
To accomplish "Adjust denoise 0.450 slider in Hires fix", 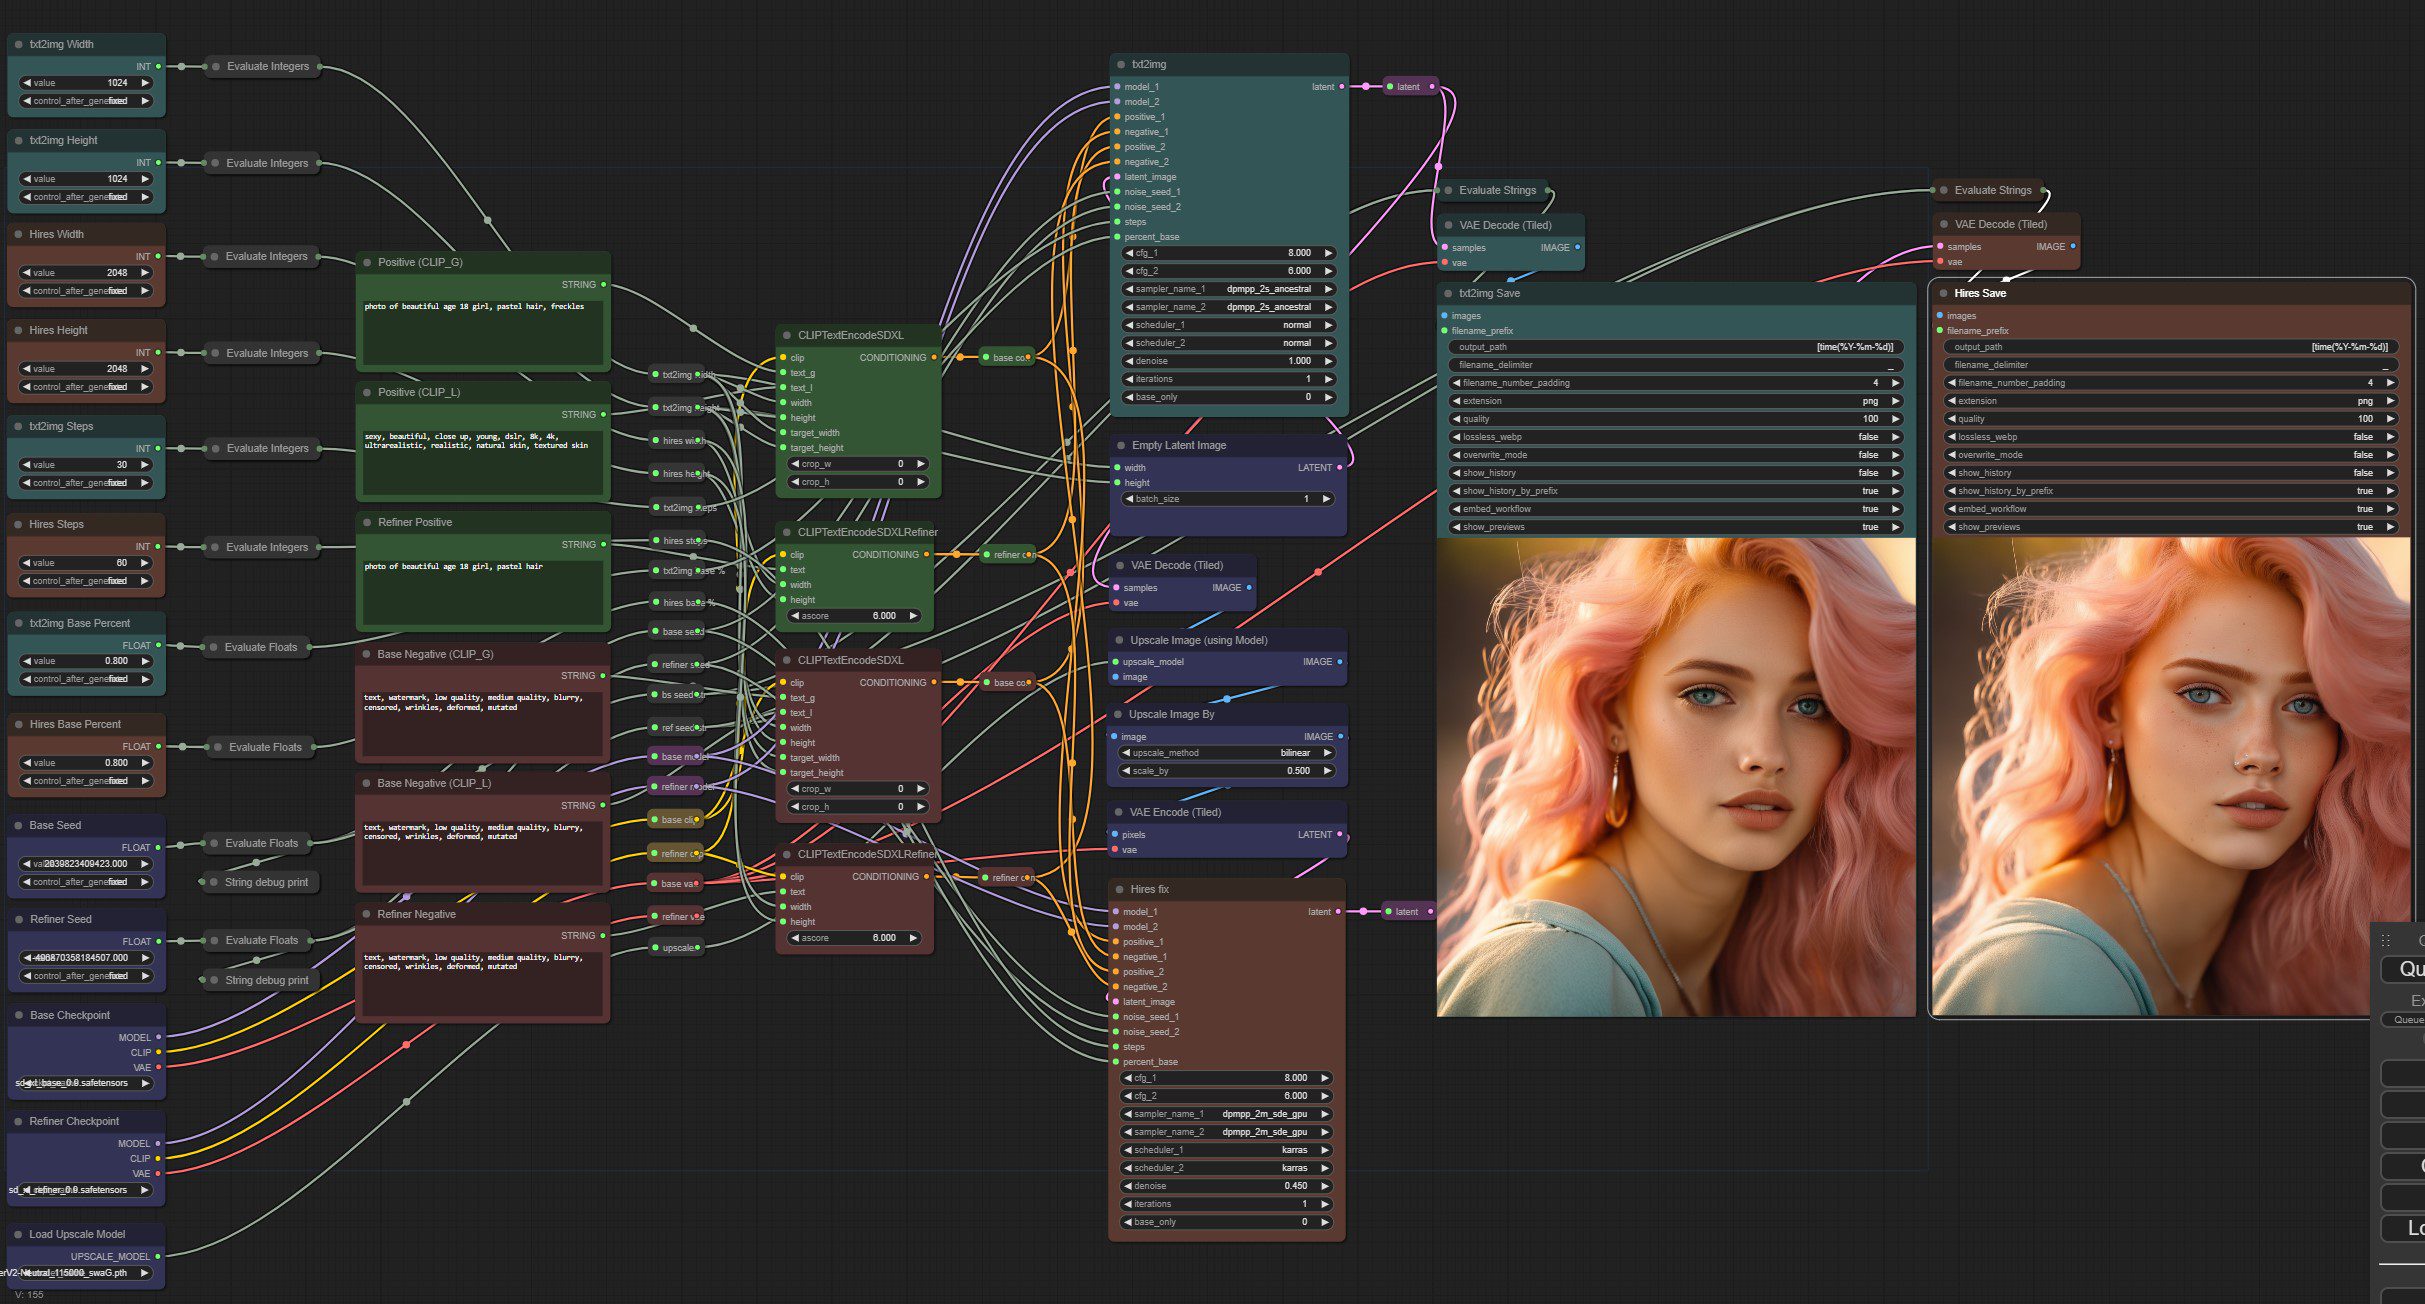I will (x=1226, y=1186).
